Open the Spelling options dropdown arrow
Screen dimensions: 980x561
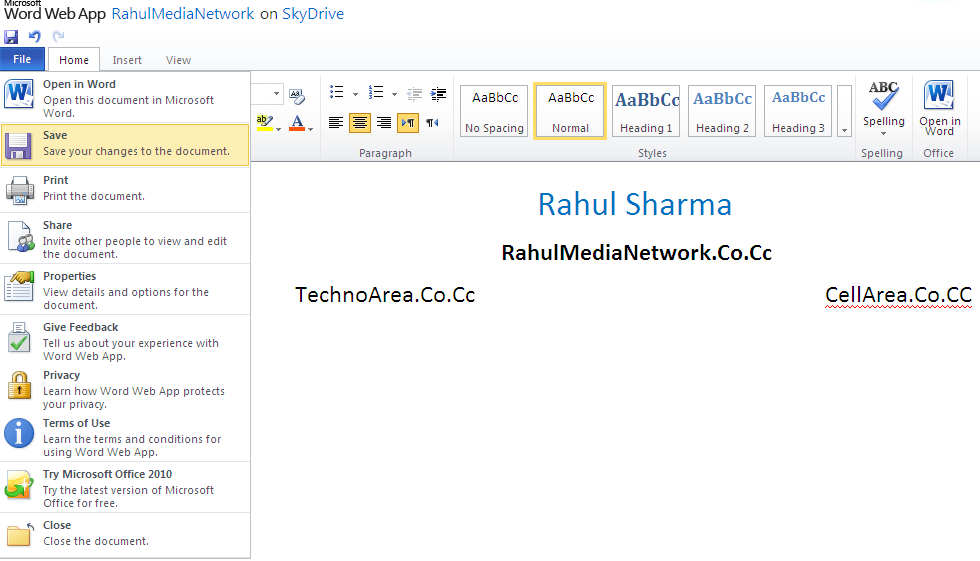[x=884, y=133]
